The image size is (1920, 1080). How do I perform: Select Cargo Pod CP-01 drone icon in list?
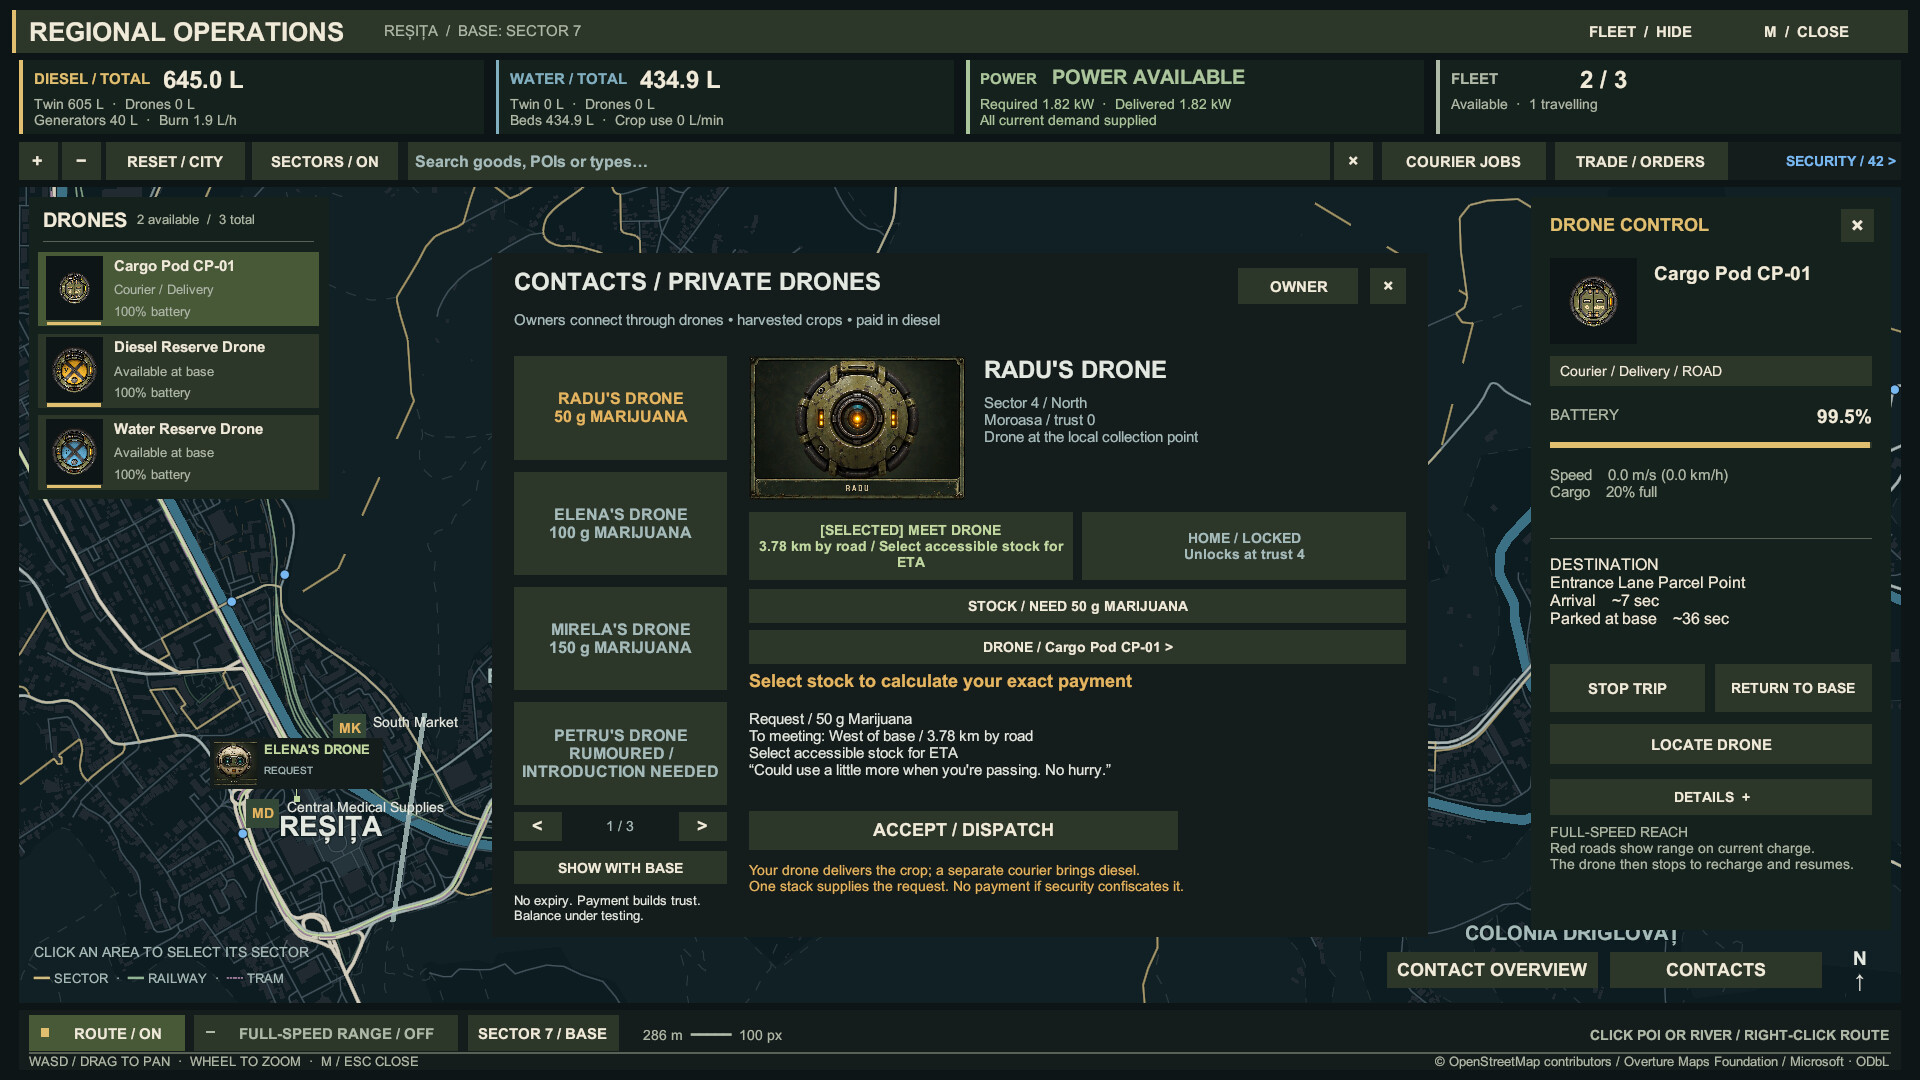click(74, 289)
